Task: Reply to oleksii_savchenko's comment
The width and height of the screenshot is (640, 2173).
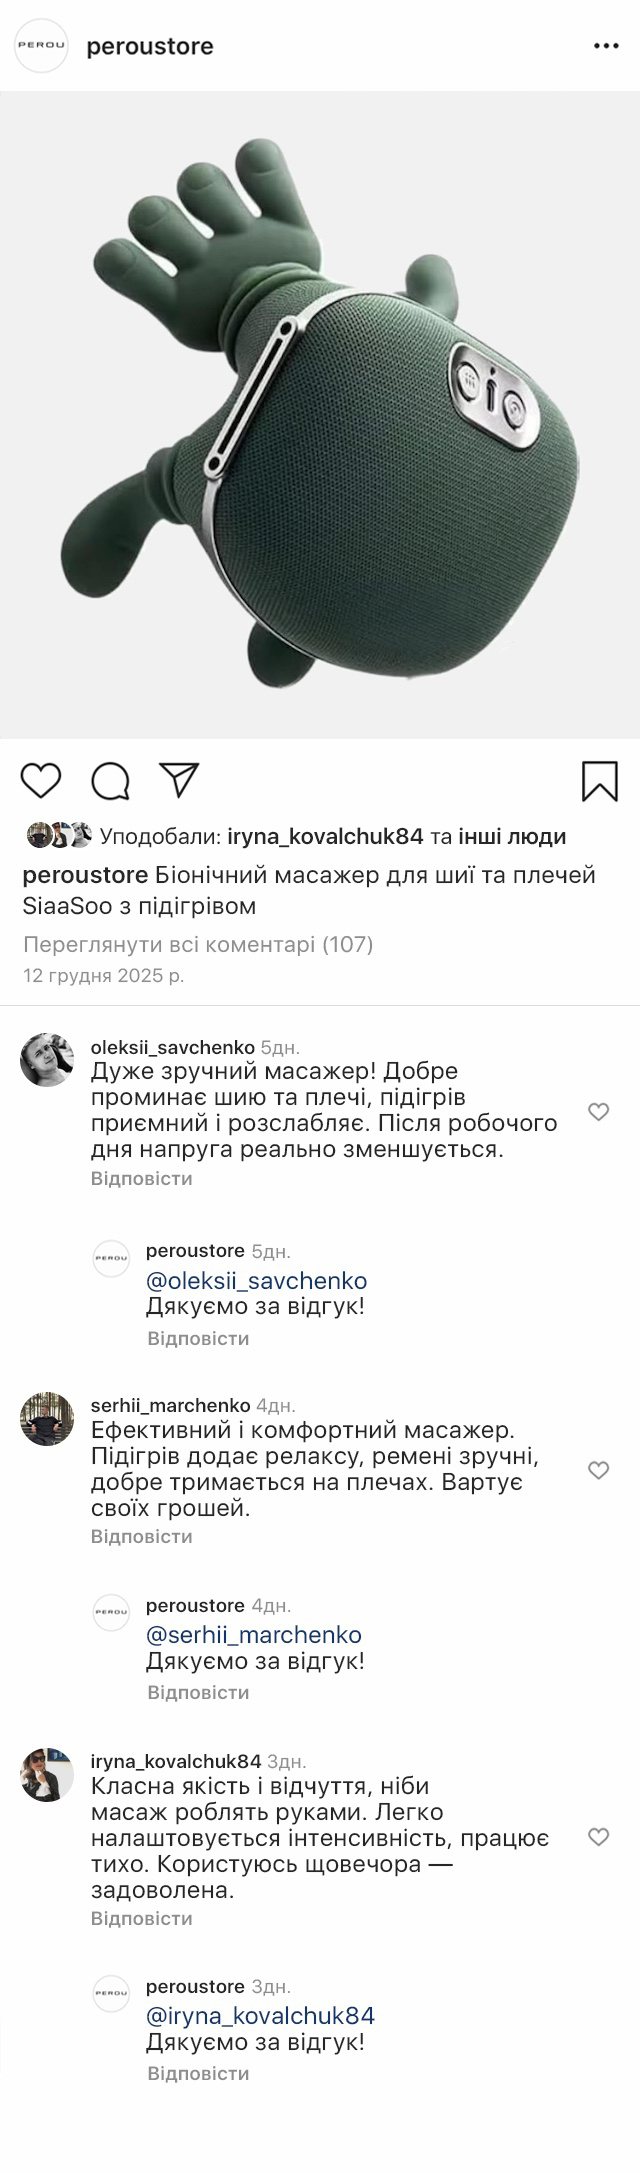Action: pyautogui.click(x=141, y=1178)
